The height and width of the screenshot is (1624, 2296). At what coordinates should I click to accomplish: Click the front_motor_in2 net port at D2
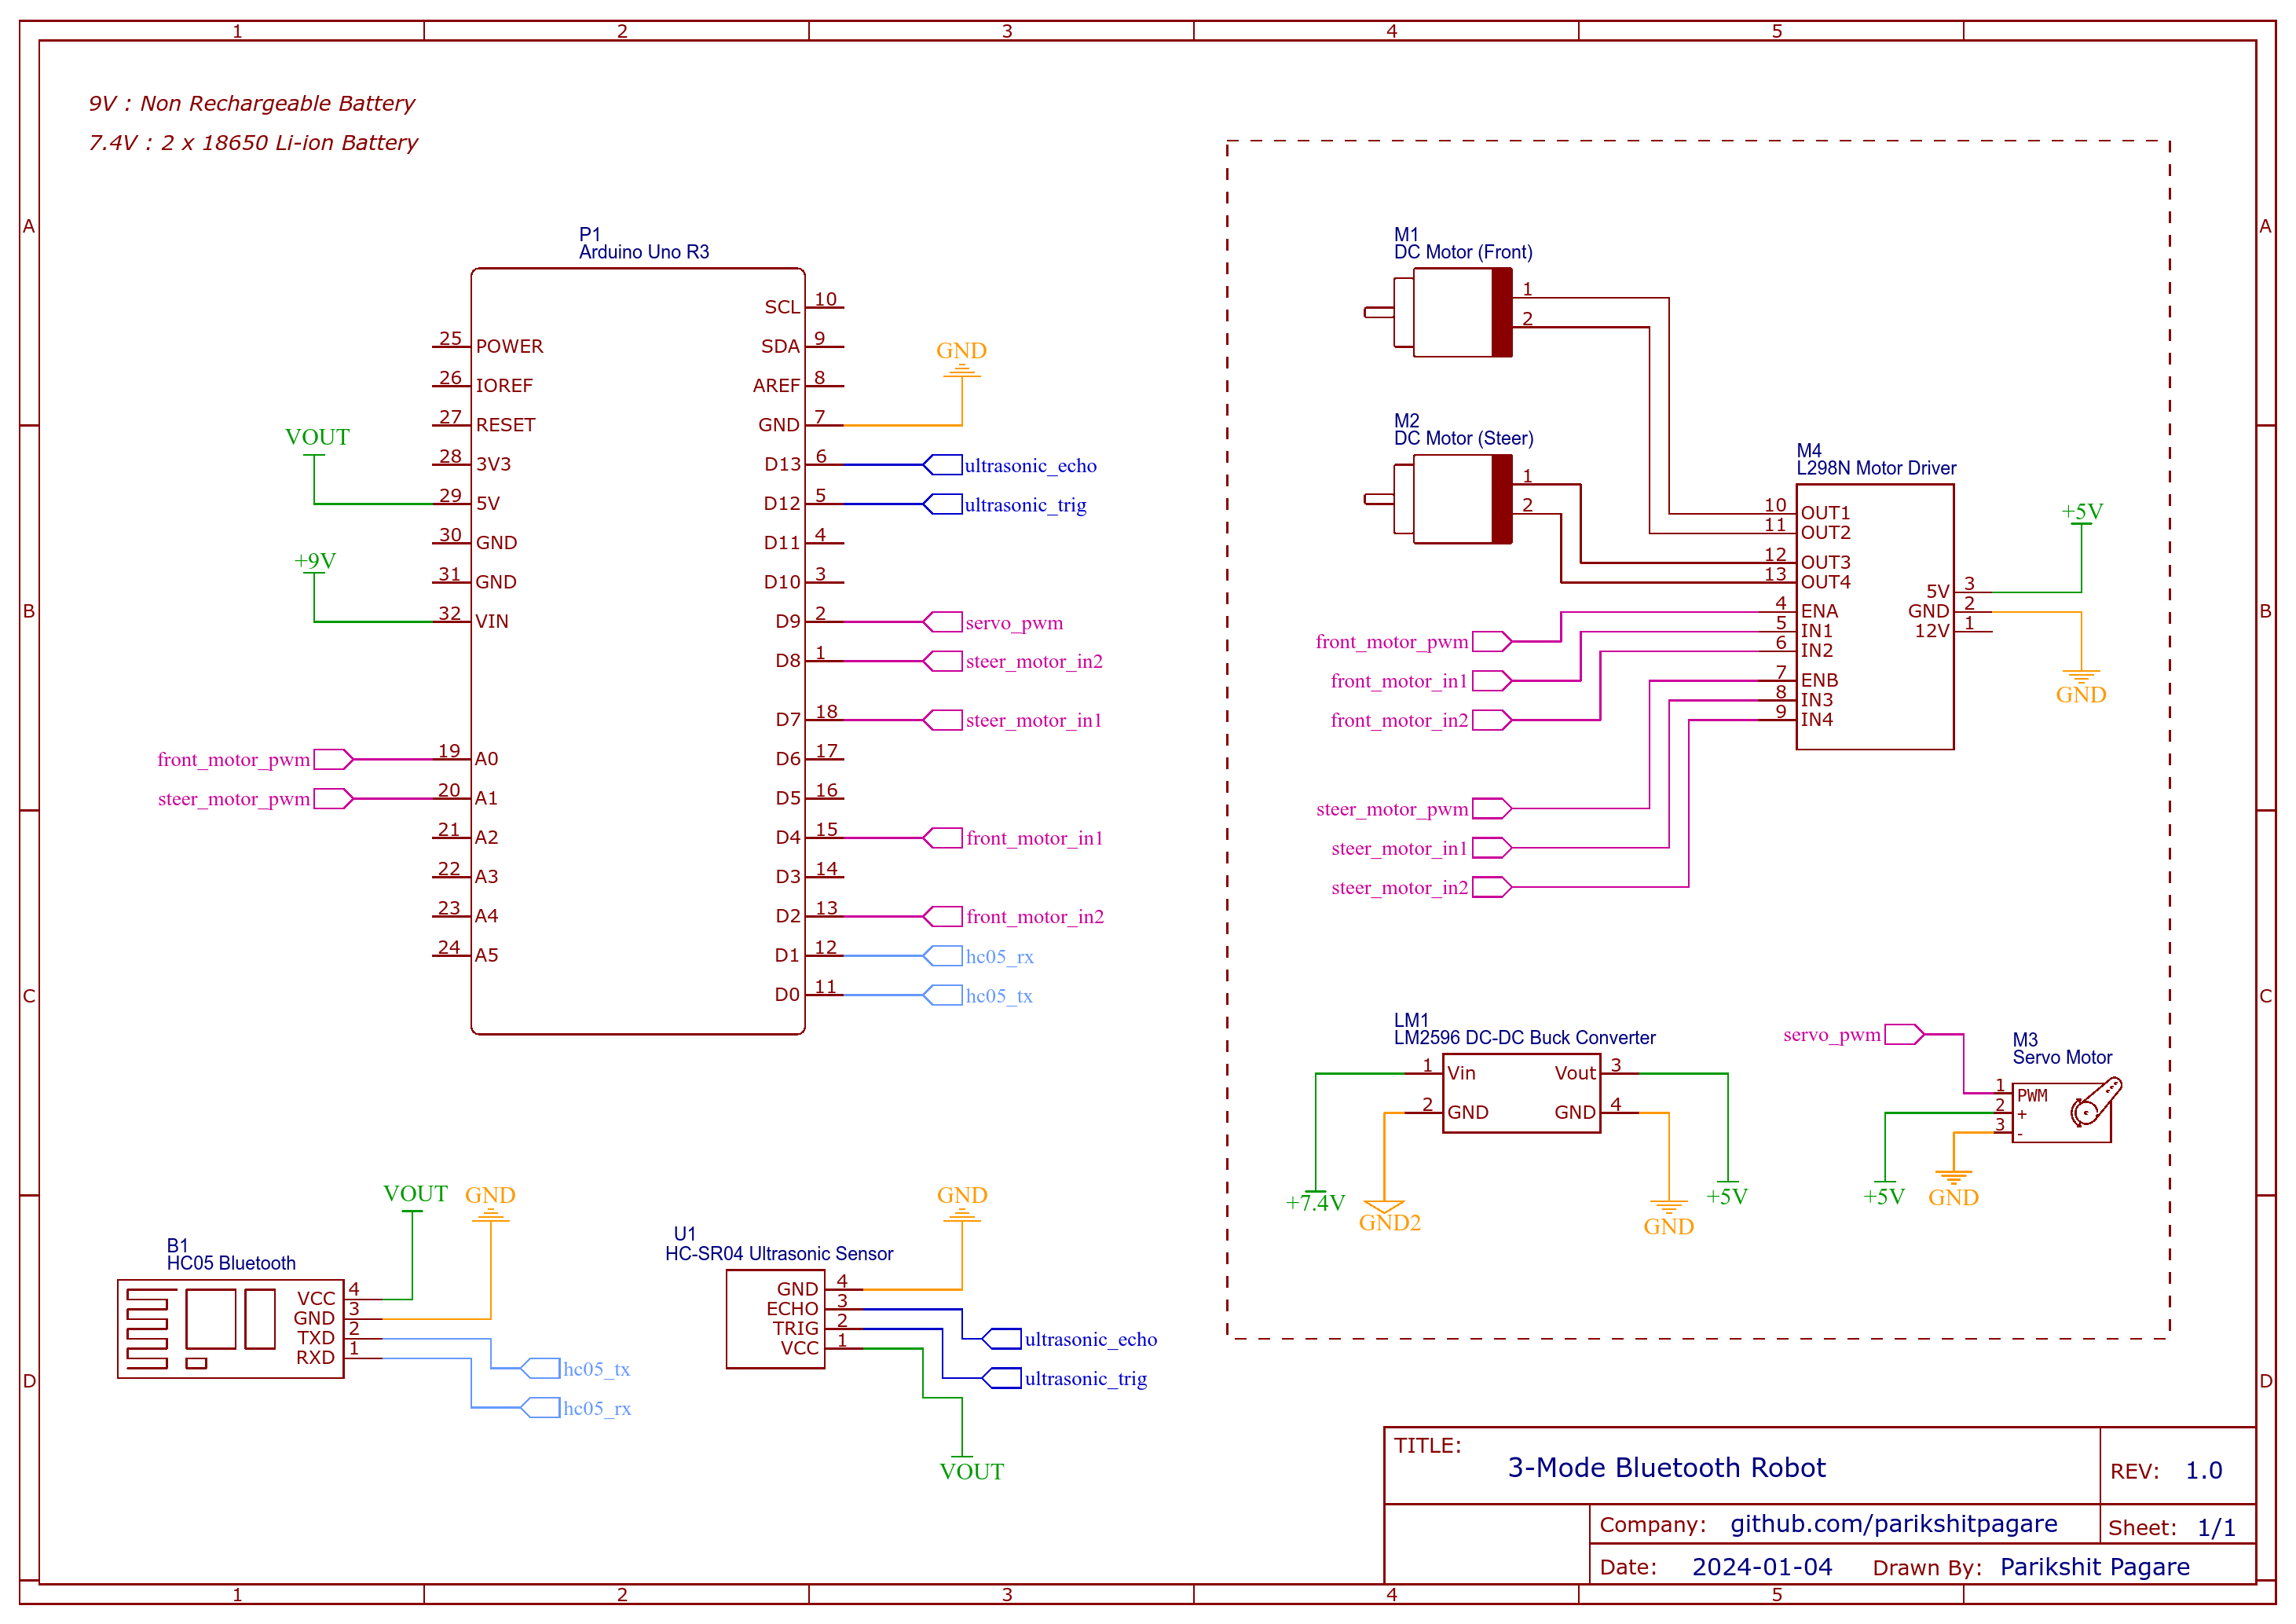pos(1013,917)
